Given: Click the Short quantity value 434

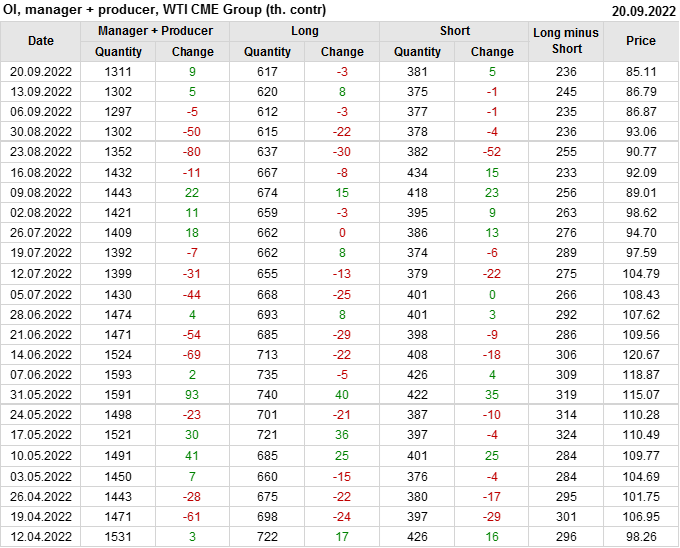Looking at the screenshot, I should [x=417, y=172].
